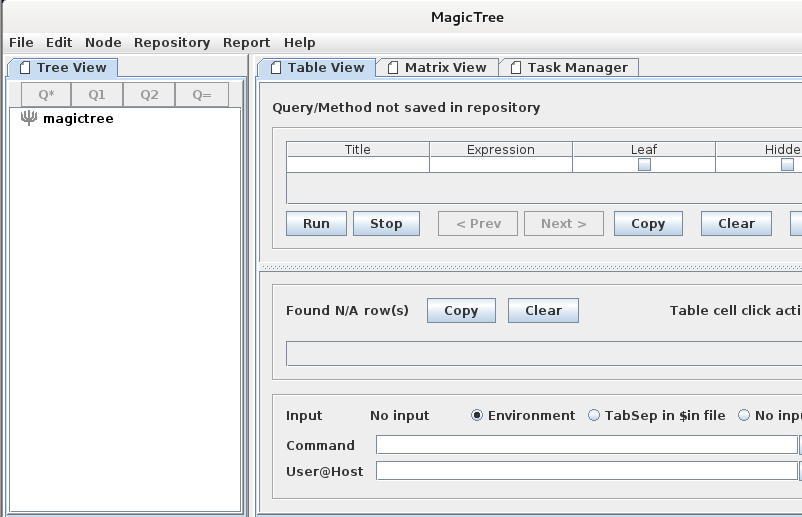
Task: Select the No input radio button
Action: coord(744,415)
